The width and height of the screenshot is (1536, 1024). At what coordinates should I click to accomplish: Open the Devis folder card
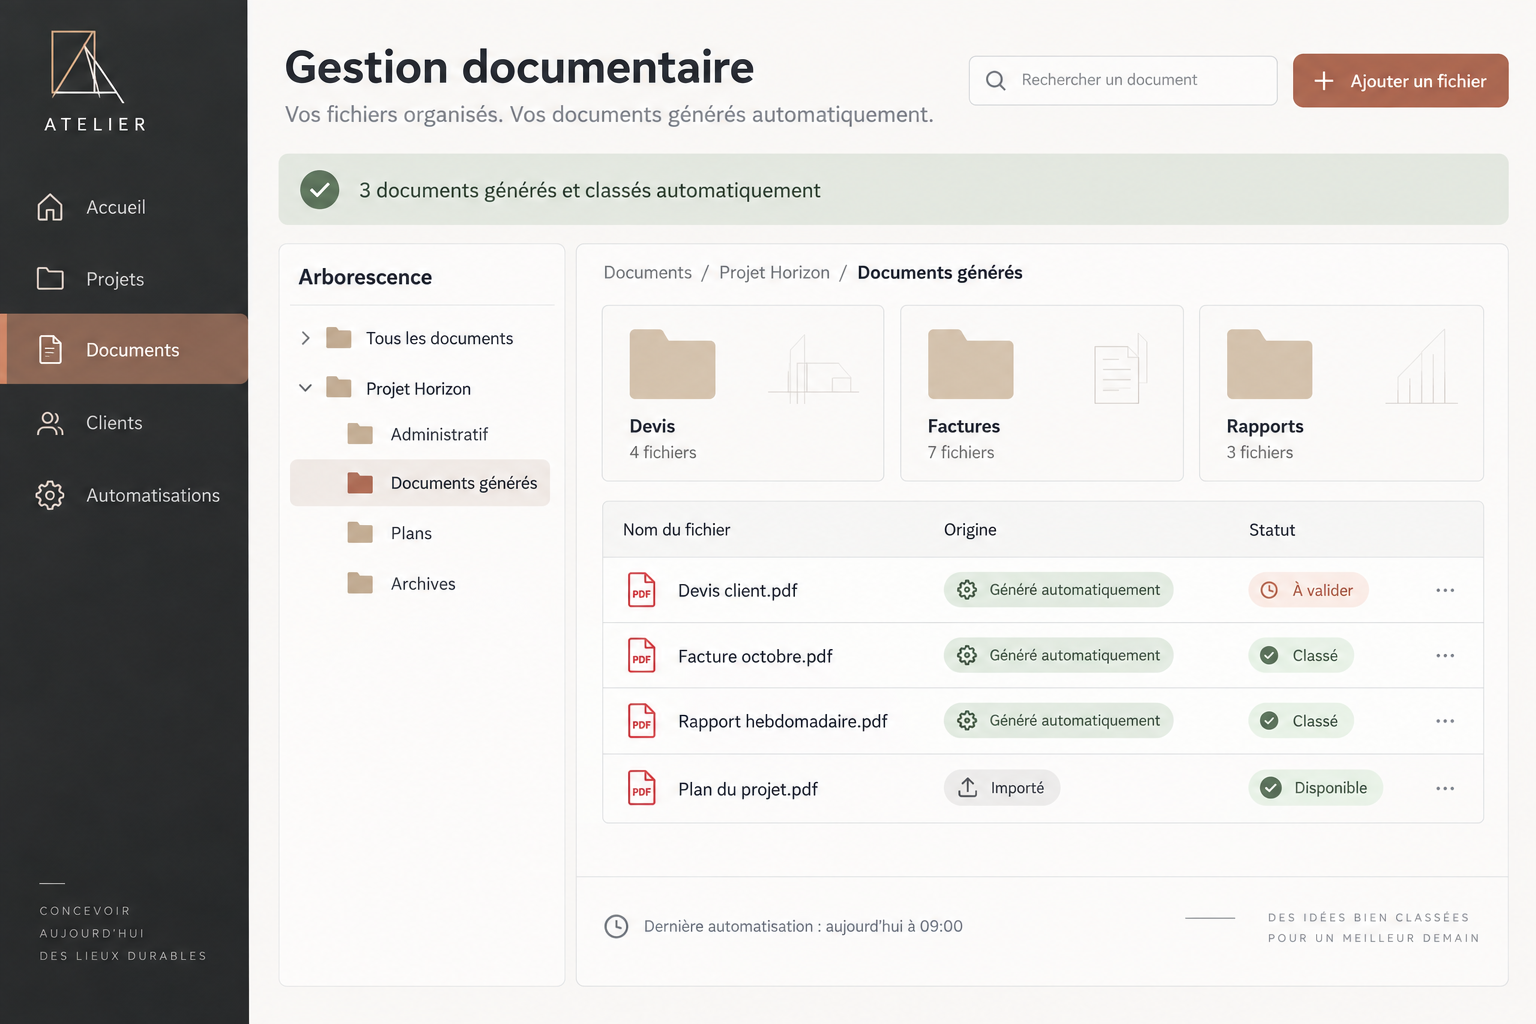743,393
